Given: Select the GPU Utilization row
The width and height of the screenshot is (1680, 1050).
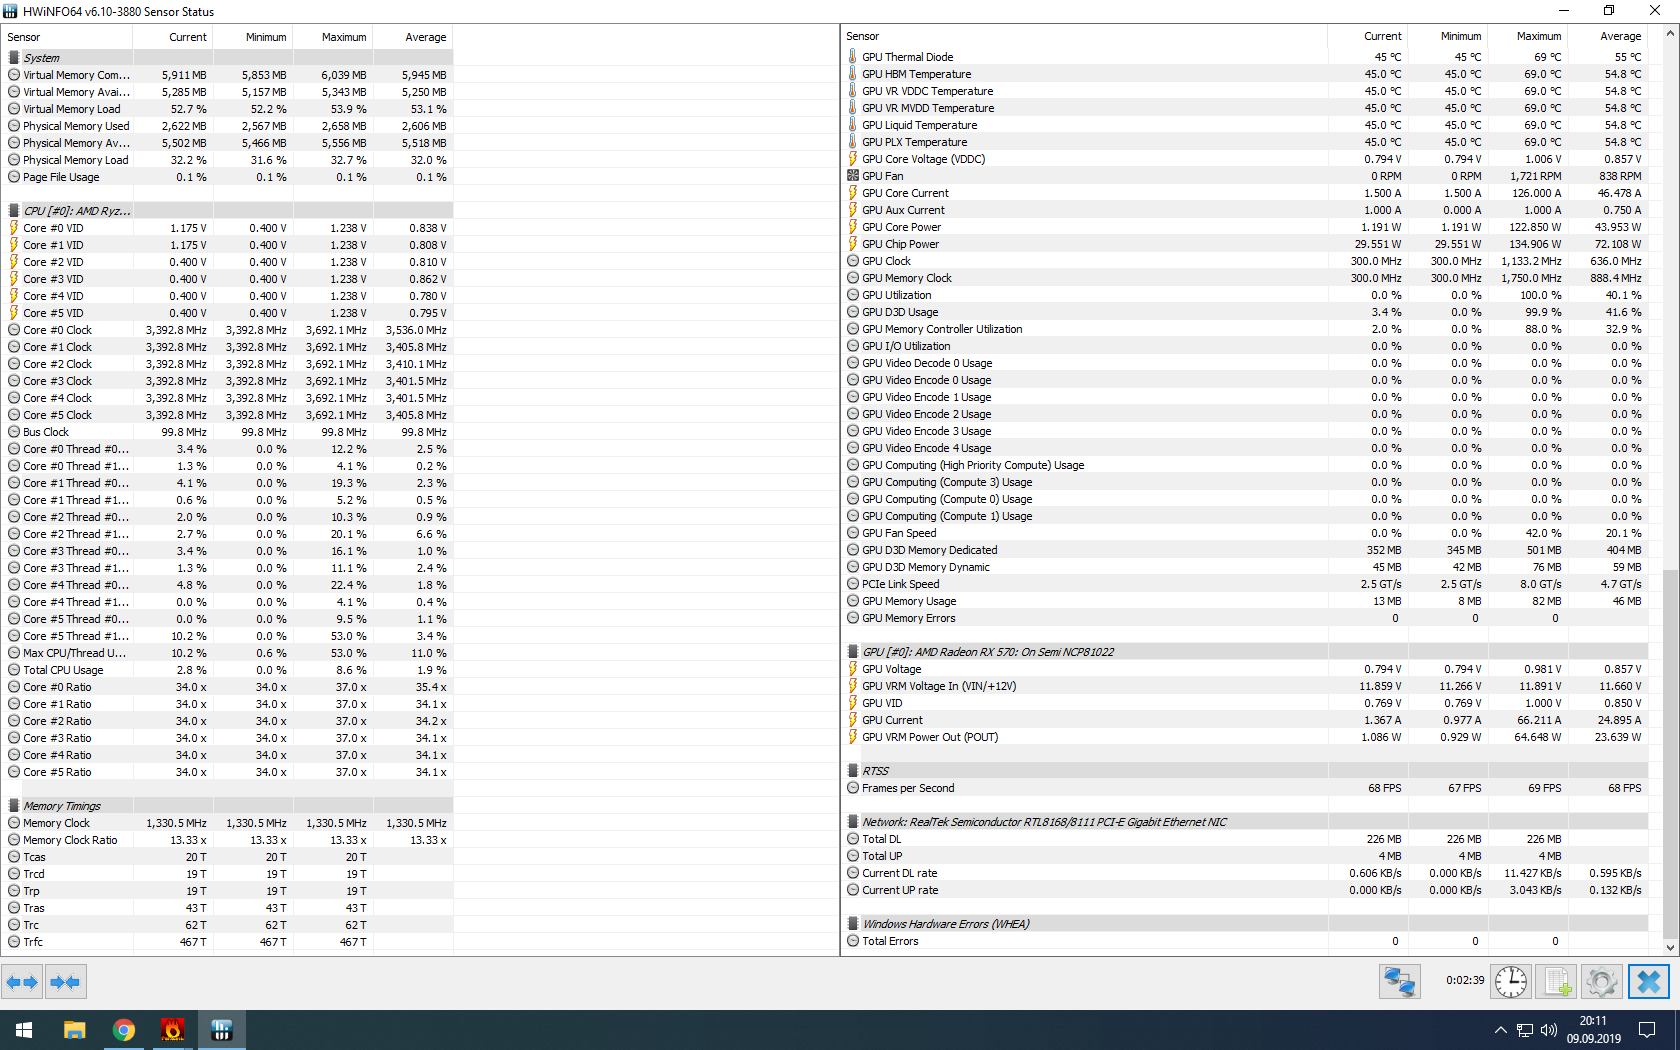Looking at the screenshot, I should click(x=1245, y=295).
